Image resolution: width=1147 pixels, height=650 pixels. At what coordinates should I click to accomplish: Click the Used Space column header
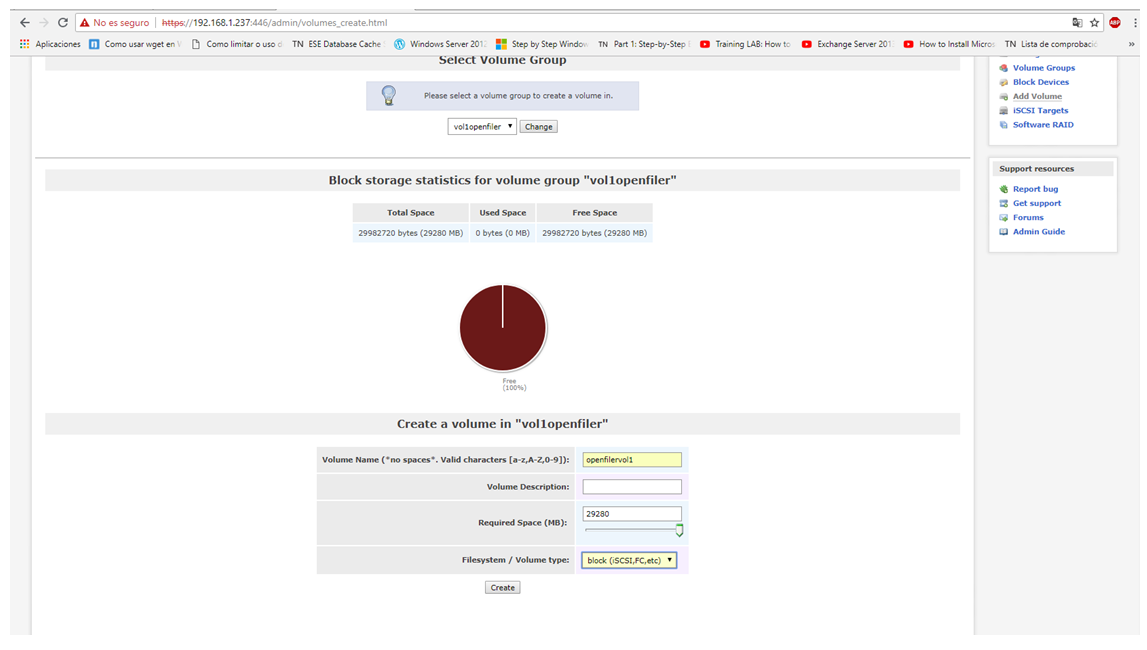coord(503,213)
